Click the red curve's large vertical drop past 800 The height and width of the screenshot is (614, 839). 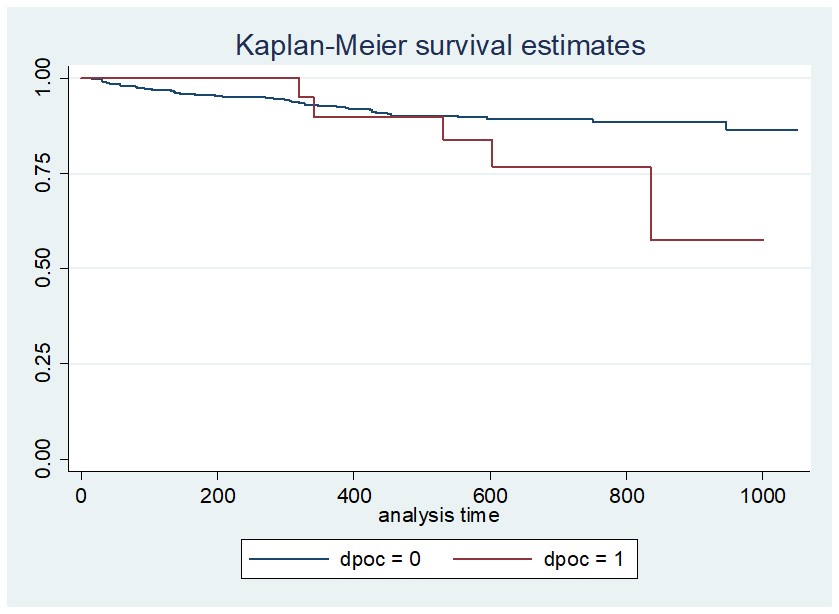click(651, 204)
